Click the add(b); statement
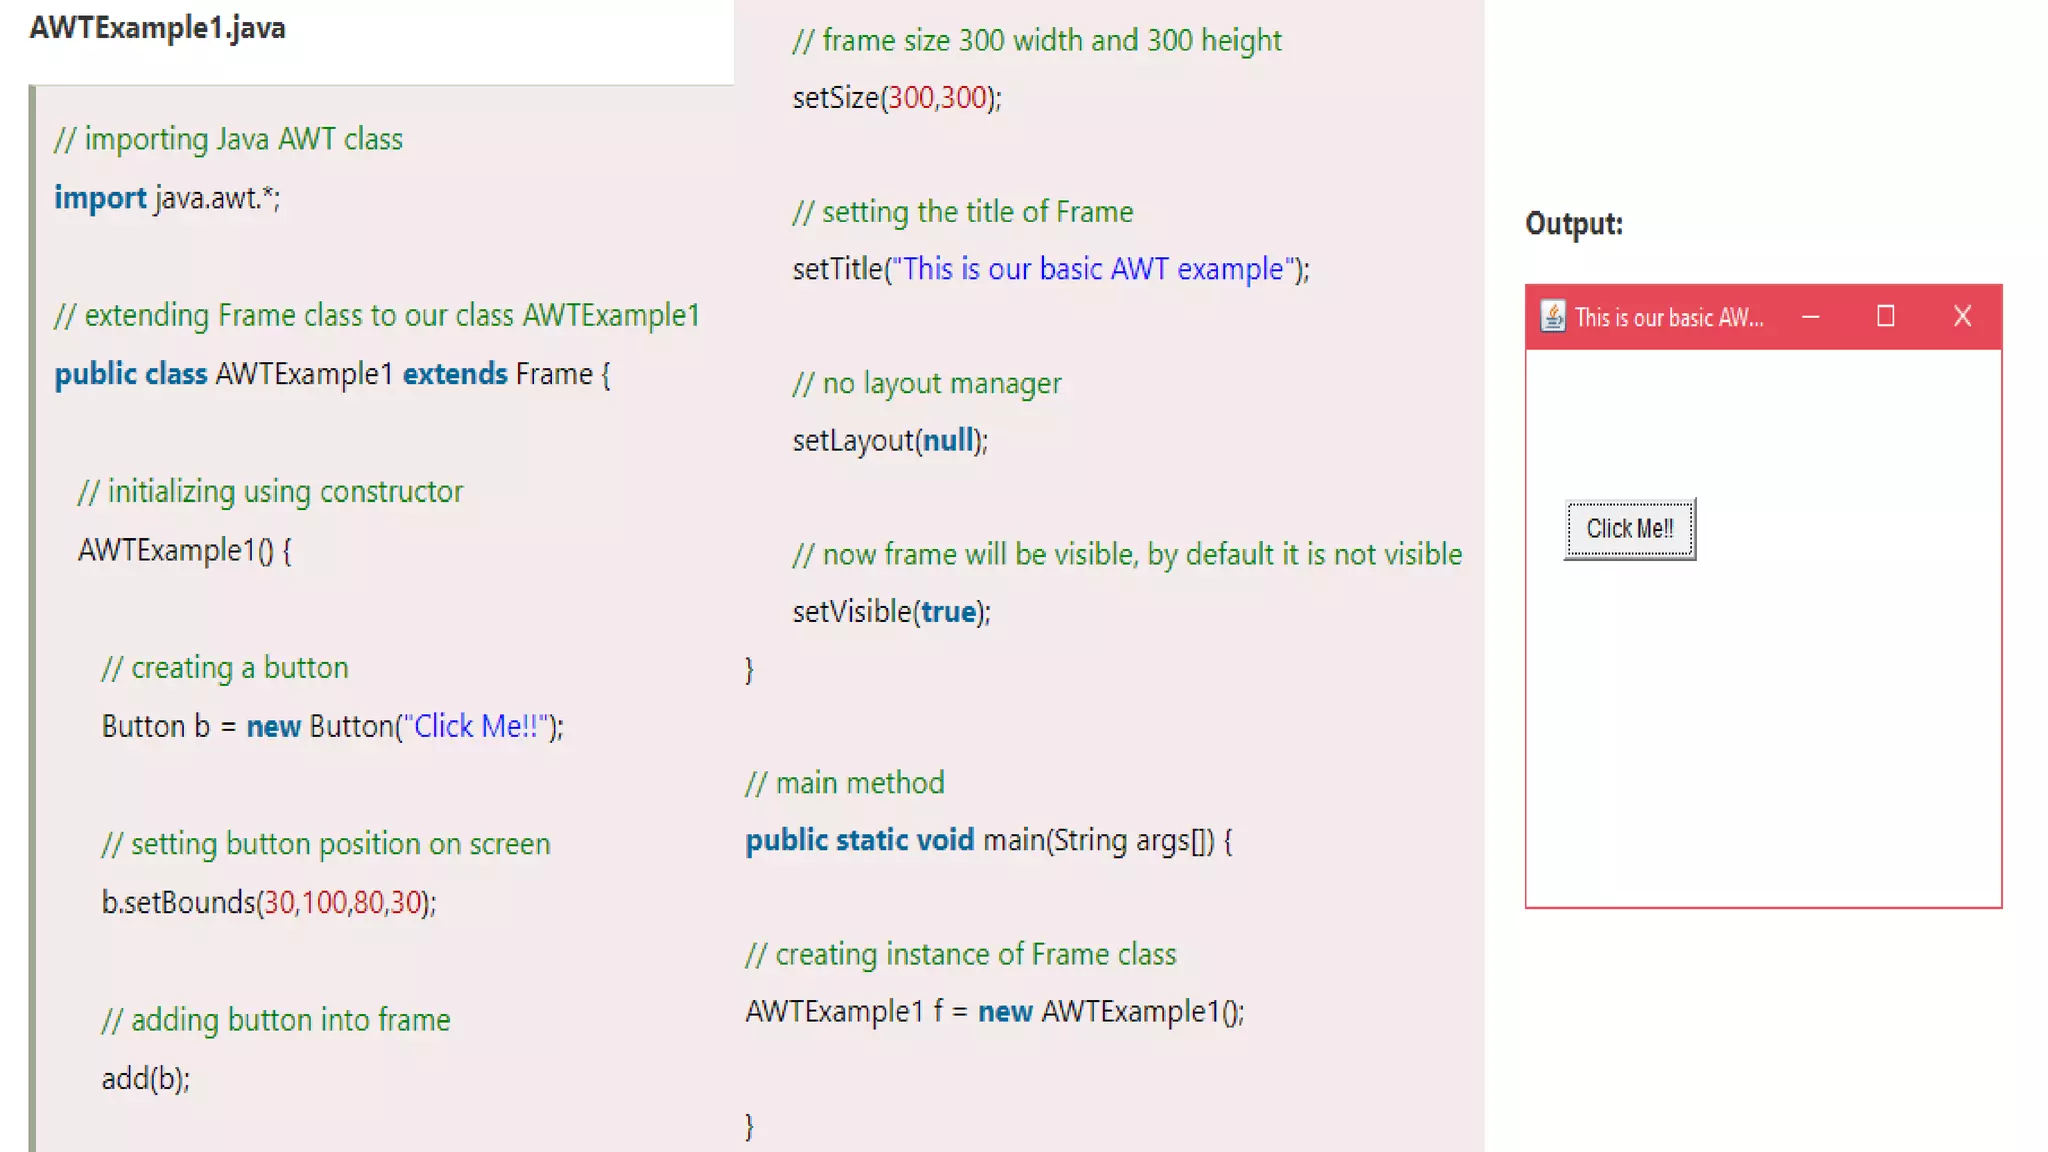Image resolution: width=2048 pixels, height=1152 pixels. coord(145,1079)
